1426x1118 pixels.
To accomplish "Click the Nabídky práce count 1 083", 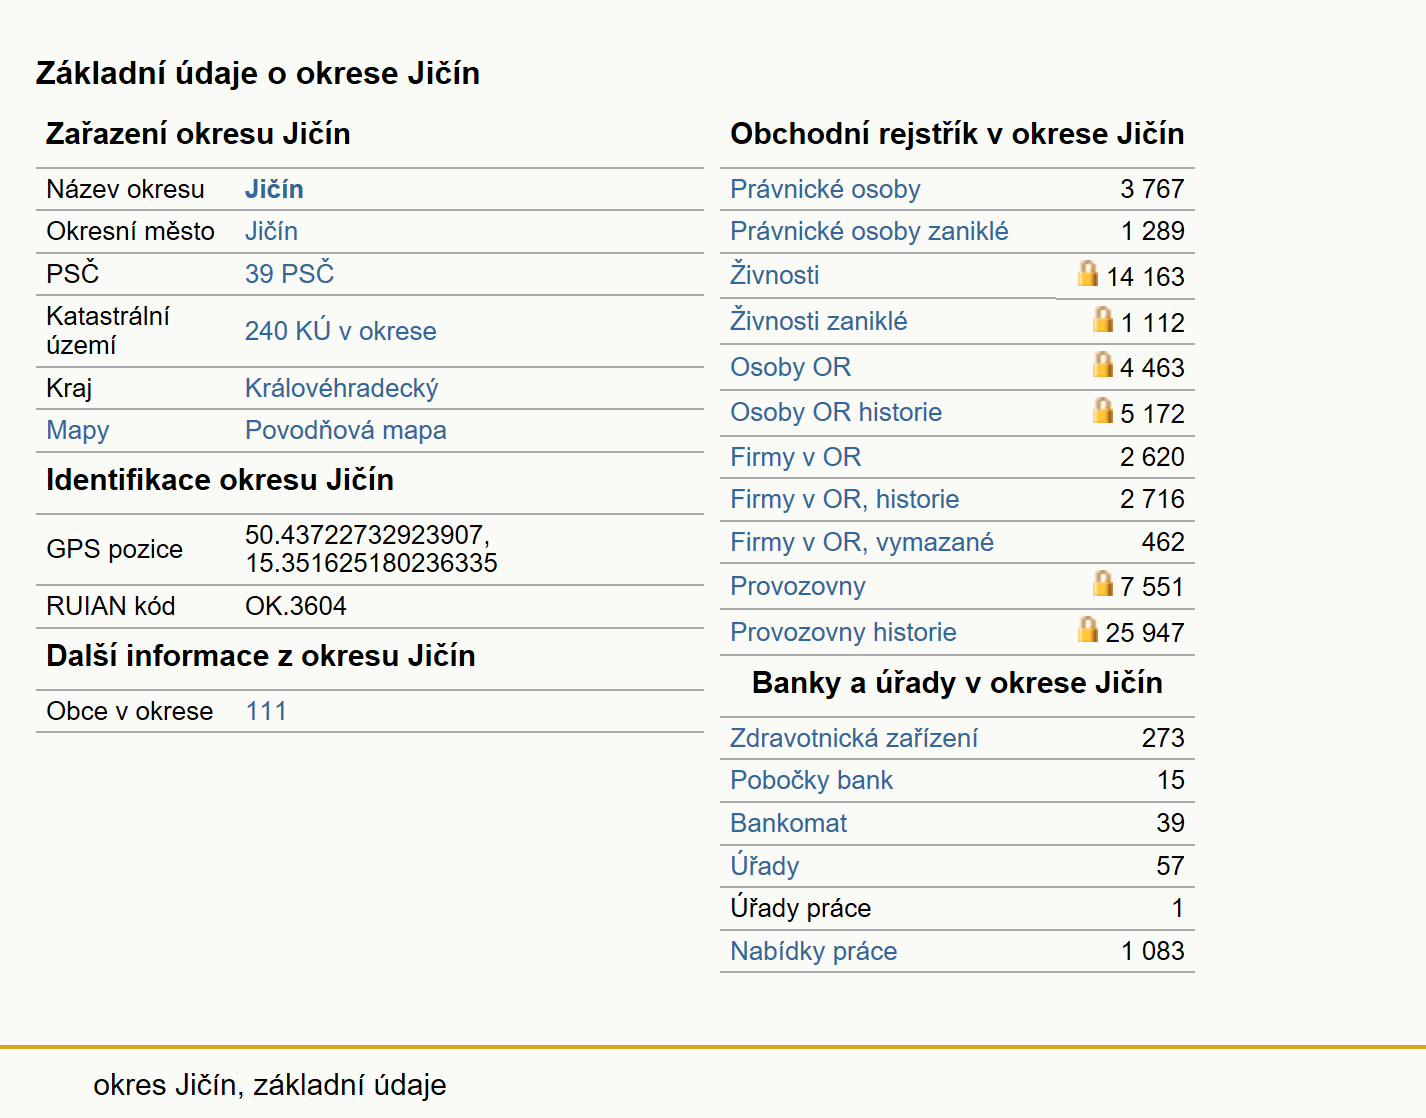I will 1152,951.
